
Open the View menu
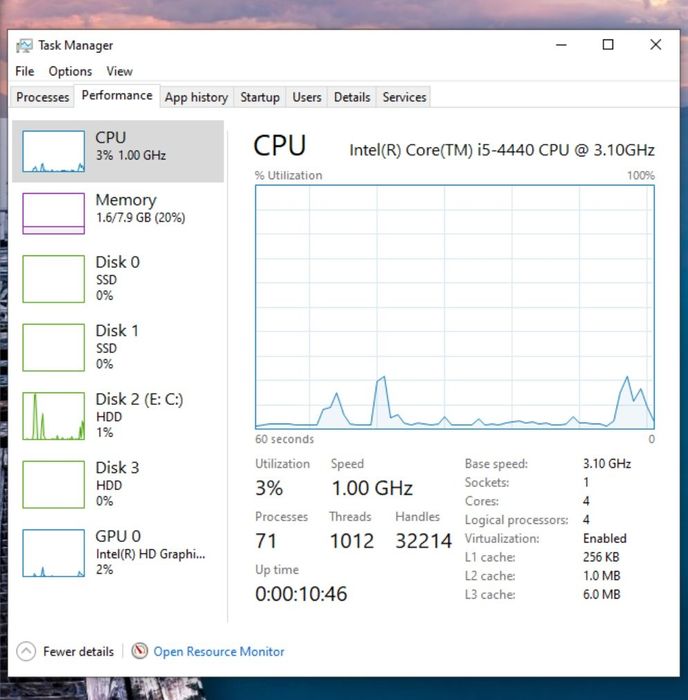coord(119,71)
